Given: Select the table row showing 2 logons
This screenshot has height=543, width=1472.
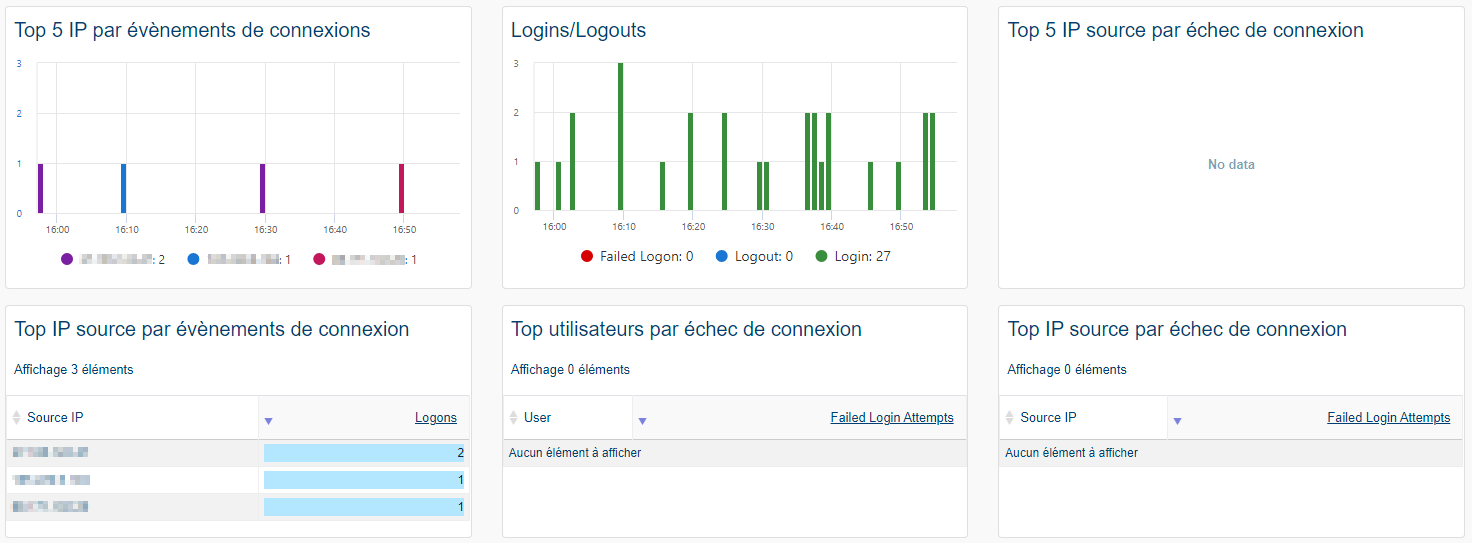Looking at the screenshot, I should [237, 453].
